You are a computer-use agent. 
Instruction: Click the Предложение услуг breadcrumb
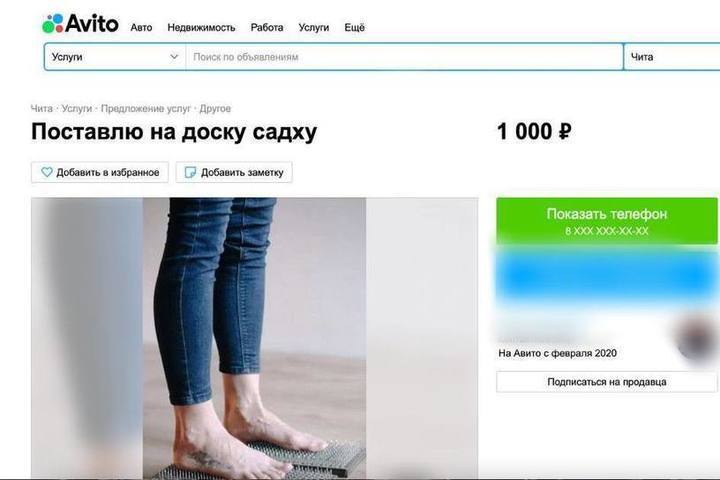[x=146, y=109]
